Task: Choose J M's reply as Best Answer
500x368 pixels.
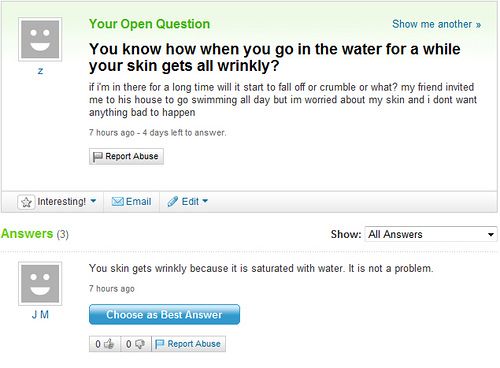Action: (x=164, y=314)
